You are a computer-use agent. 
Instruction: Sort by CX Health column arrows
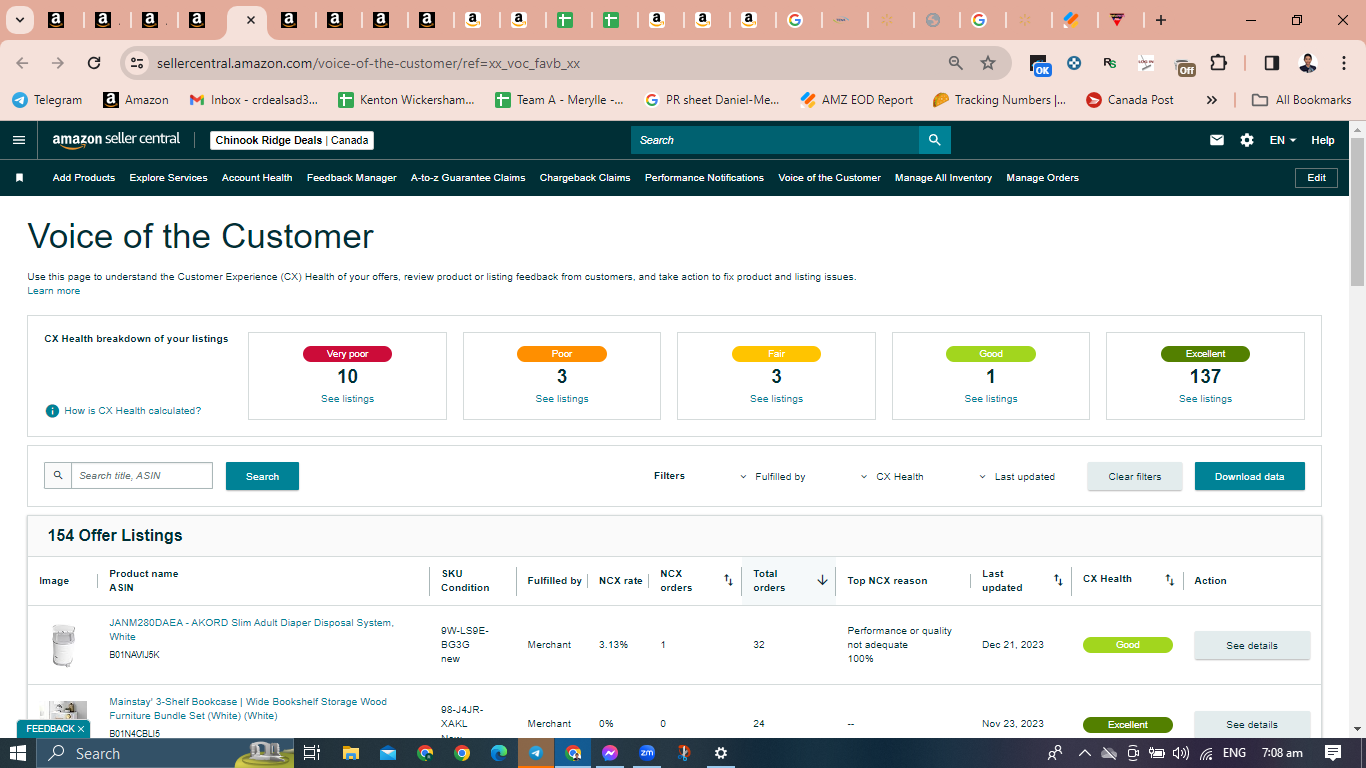click(x=1170, y=580)
